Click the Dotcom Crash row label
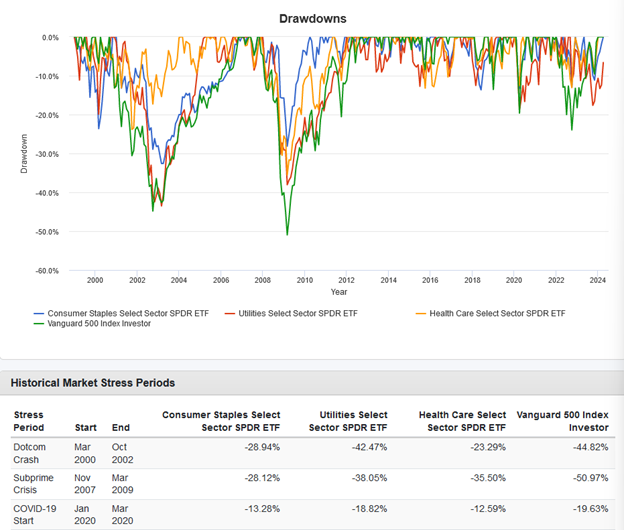Image resolution: width=624 pixels, height=530 pixels. click(x=29, y=453)
